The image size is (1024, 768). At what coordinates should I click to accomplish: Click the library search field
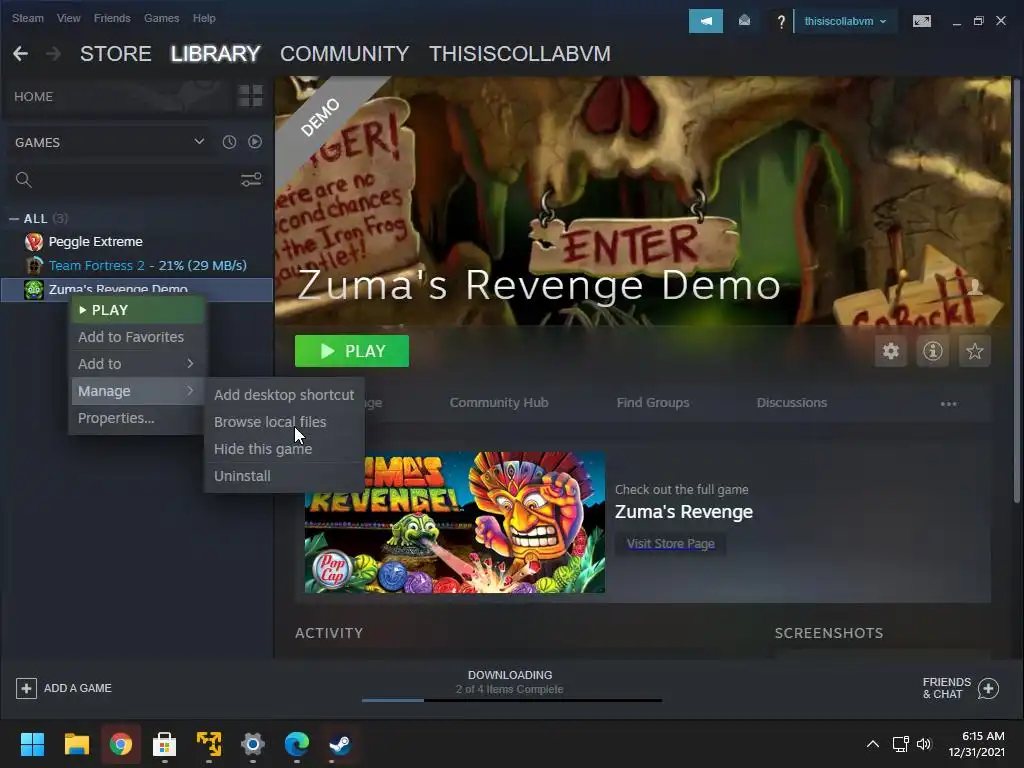click(124, 180)
